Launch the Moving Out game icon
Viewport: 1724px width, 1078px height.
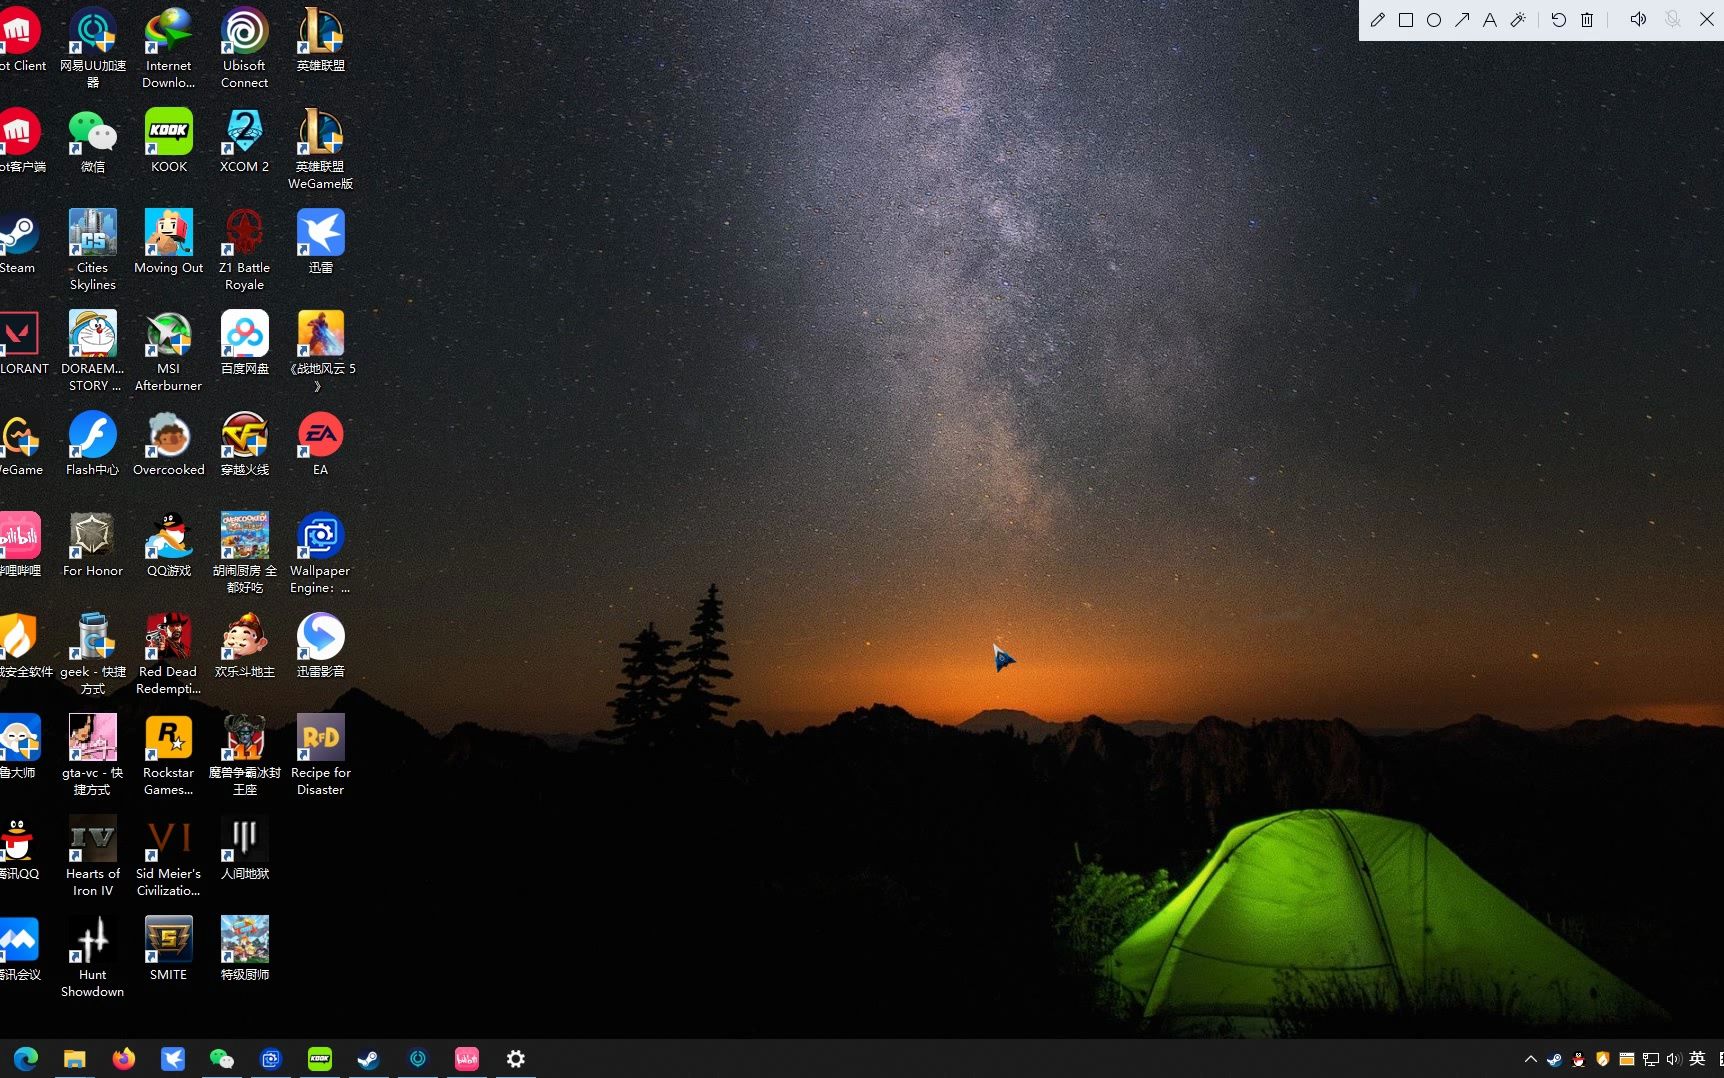click(x=169, y=242)
